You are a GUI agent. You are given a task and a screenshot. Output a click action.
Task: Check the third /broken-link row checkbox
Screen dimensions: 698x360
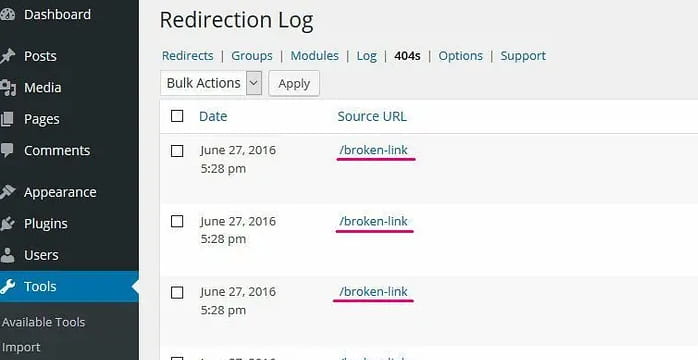click(x=177, y=292)
